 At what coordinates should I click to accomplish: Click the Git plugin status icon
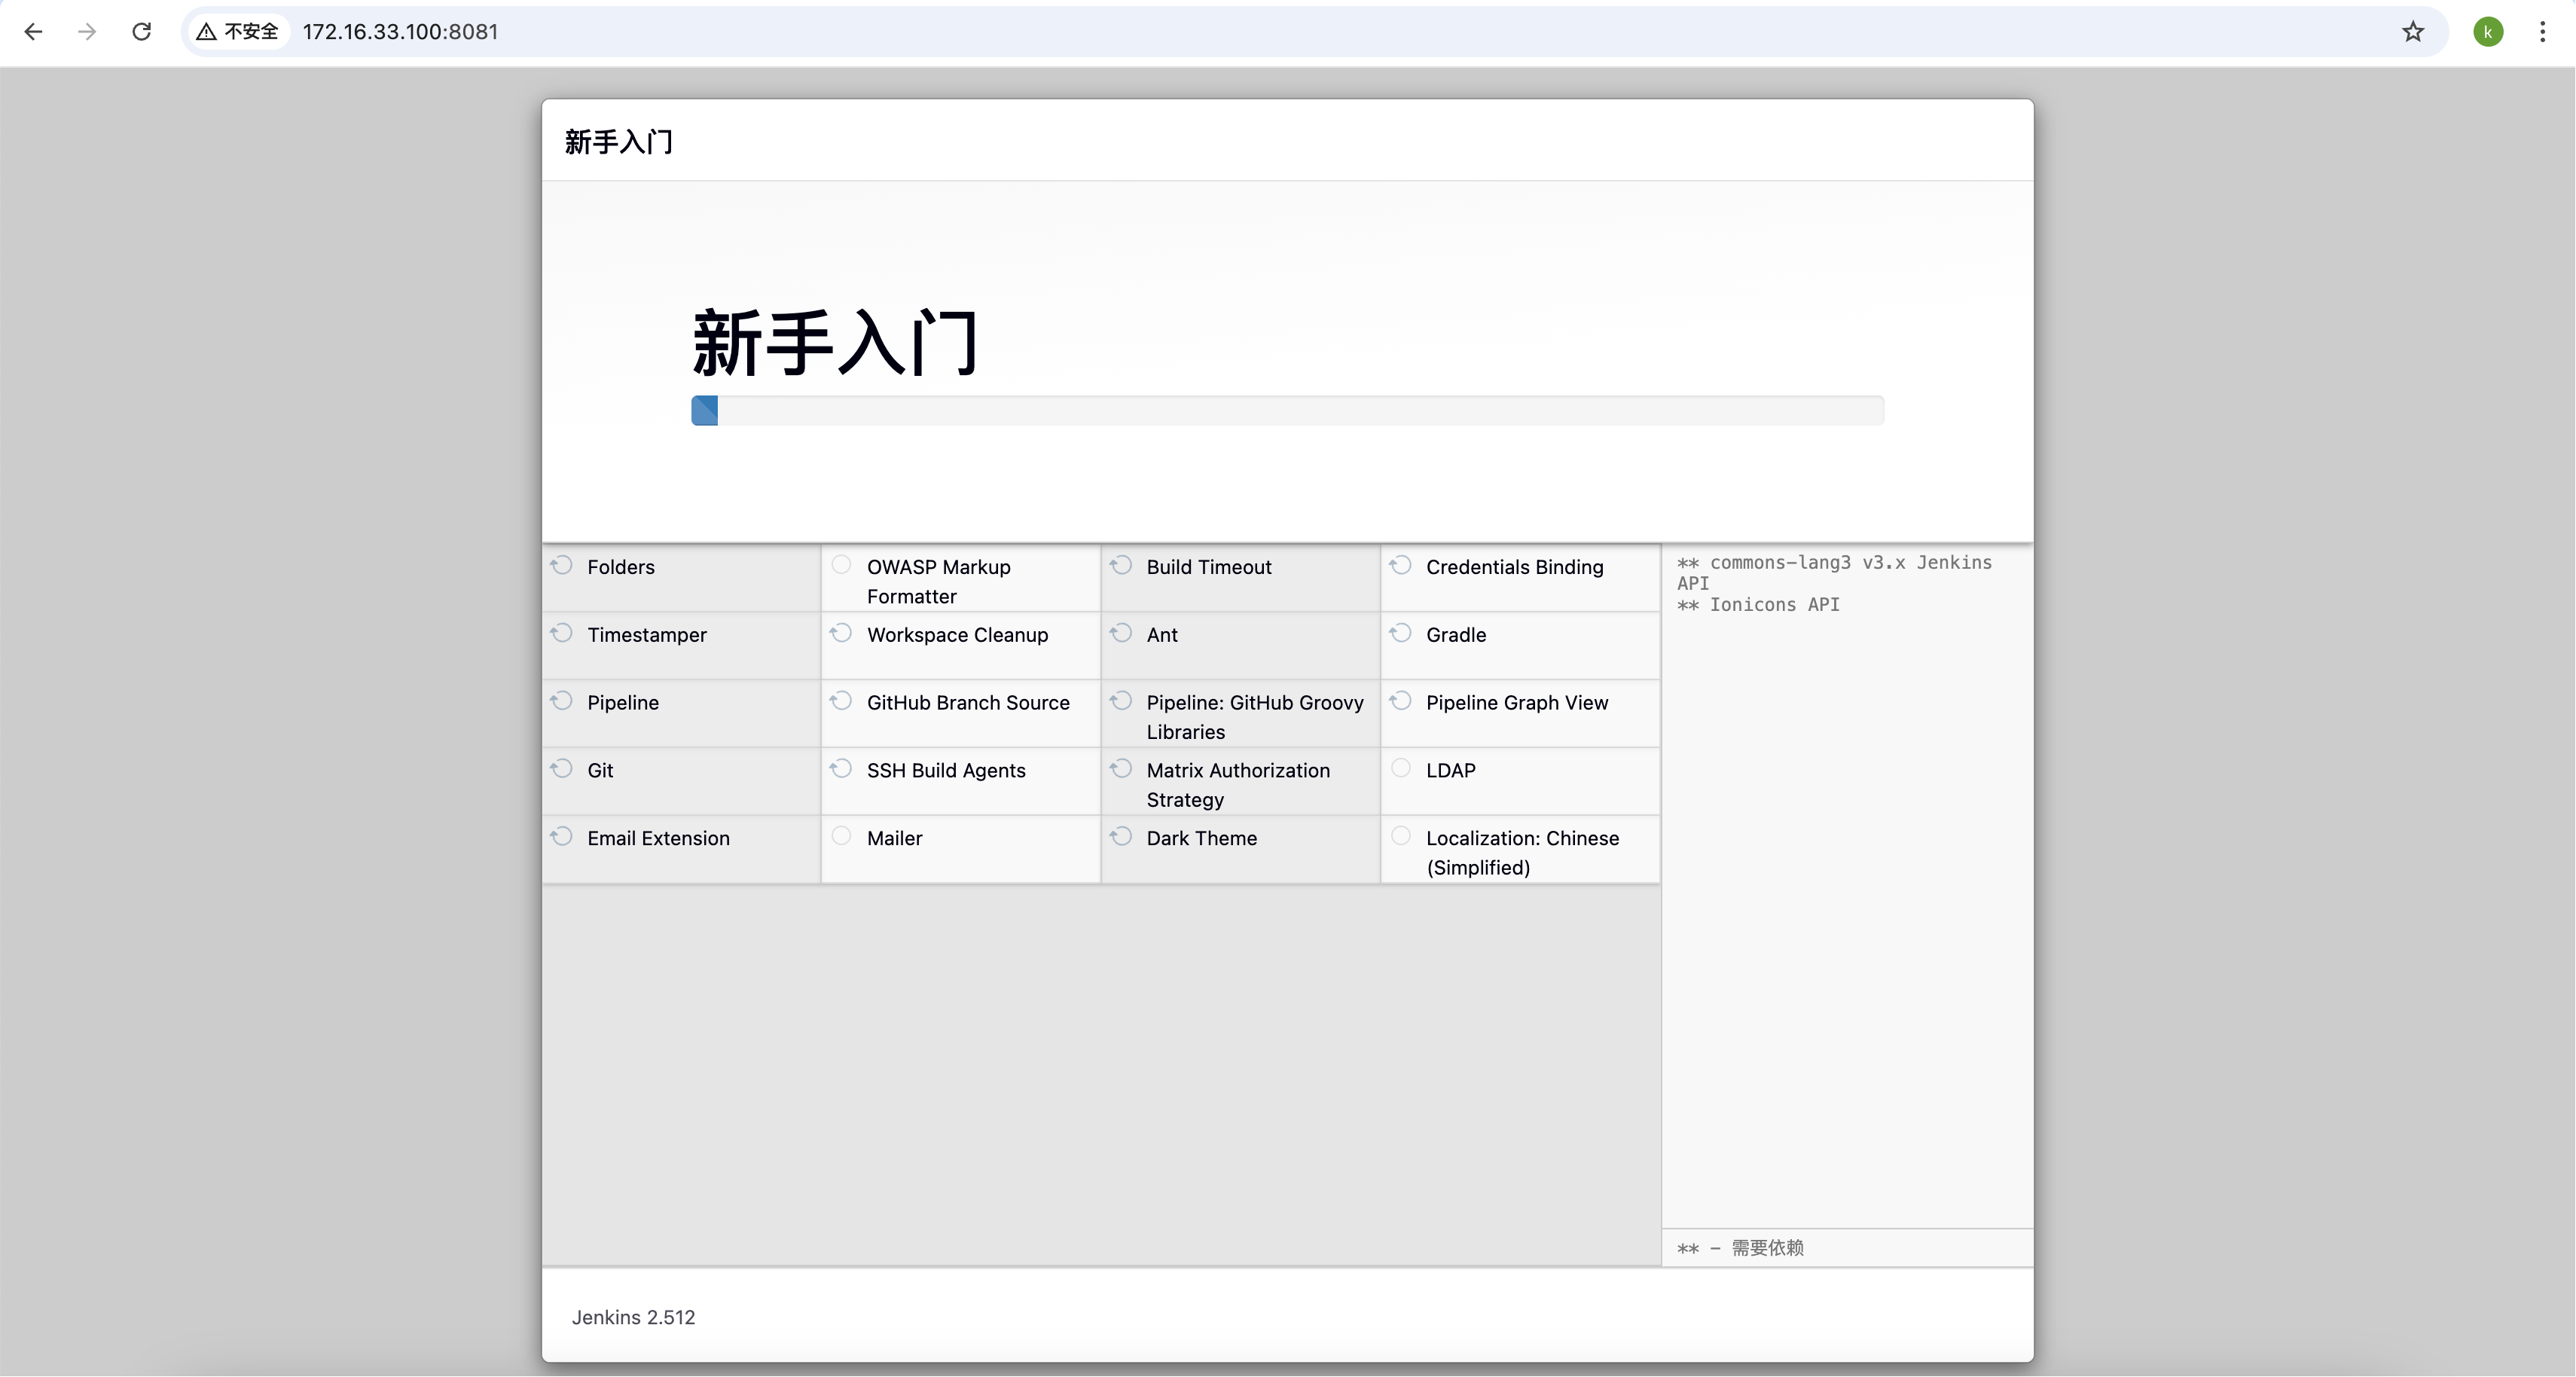pos(562,769)
